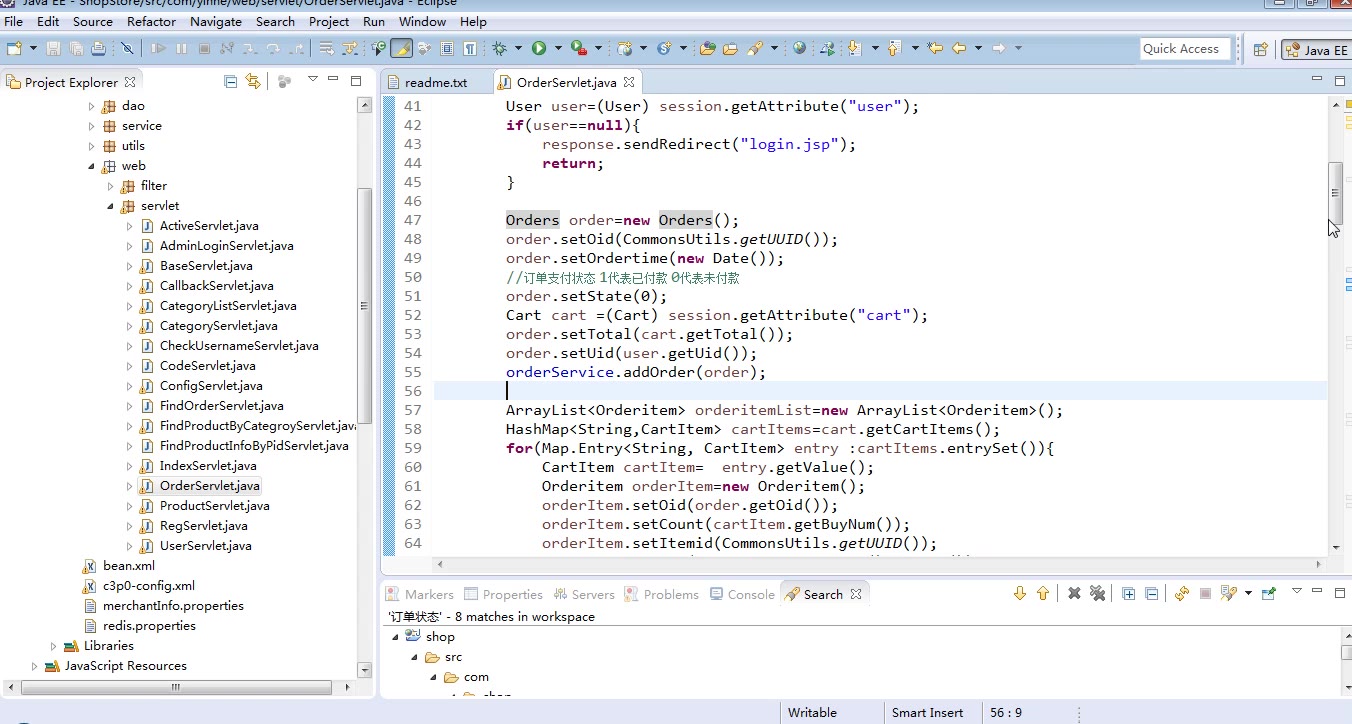Click the Open Web Browser globe icon
The width and height of the screenshot is (1352, 724).
(799, 48)
